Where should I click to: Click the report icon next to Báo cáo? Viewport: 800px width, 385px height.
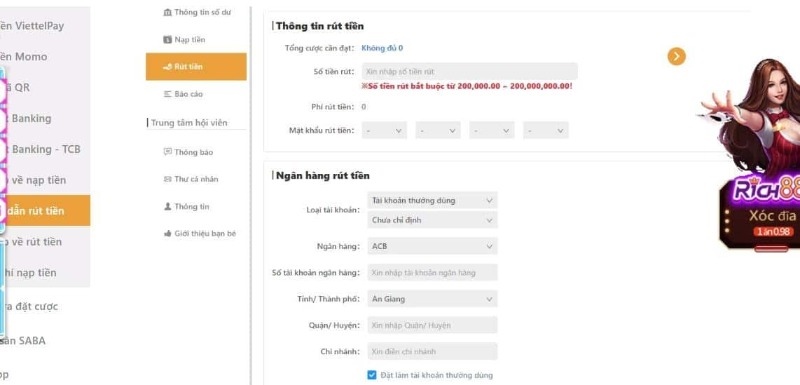[167, 94]
